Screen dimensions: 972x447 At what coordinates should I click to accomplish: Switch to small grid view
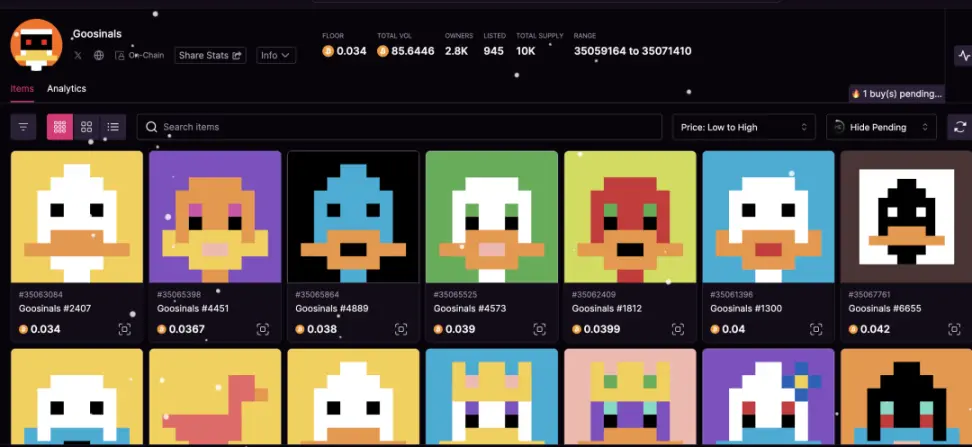click(60, 127)
